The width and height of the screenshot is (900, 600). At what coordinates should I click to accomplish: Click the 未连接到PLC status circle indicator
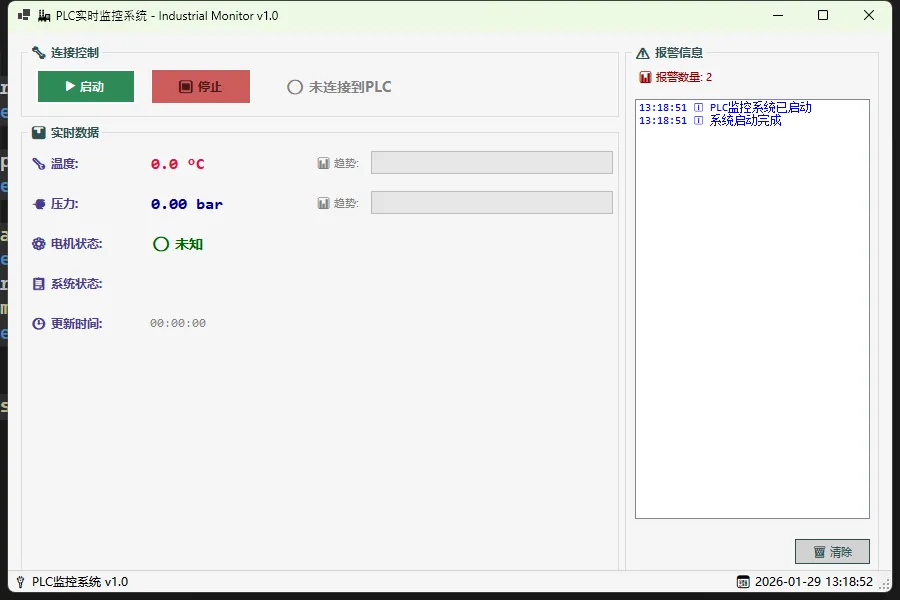click(295, 87)
